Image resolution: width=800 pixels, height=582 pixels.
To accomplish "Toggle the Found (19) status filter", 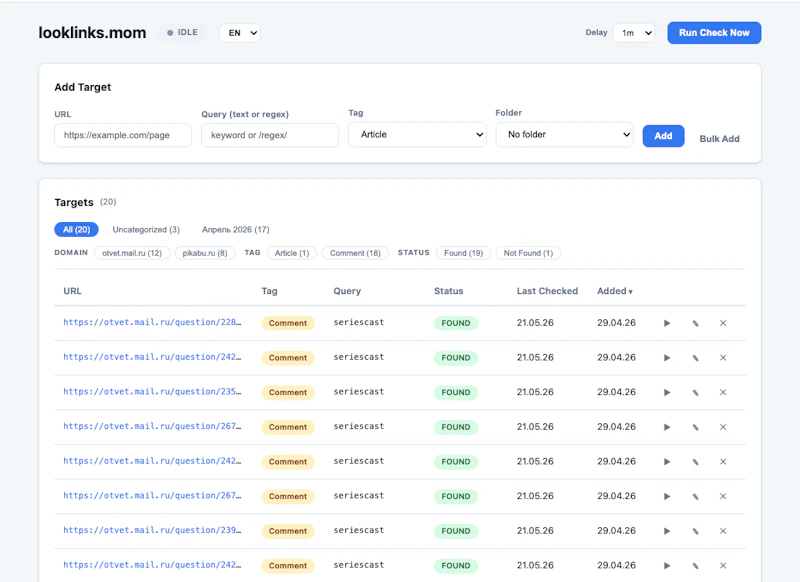I will [x=463, y=253].
